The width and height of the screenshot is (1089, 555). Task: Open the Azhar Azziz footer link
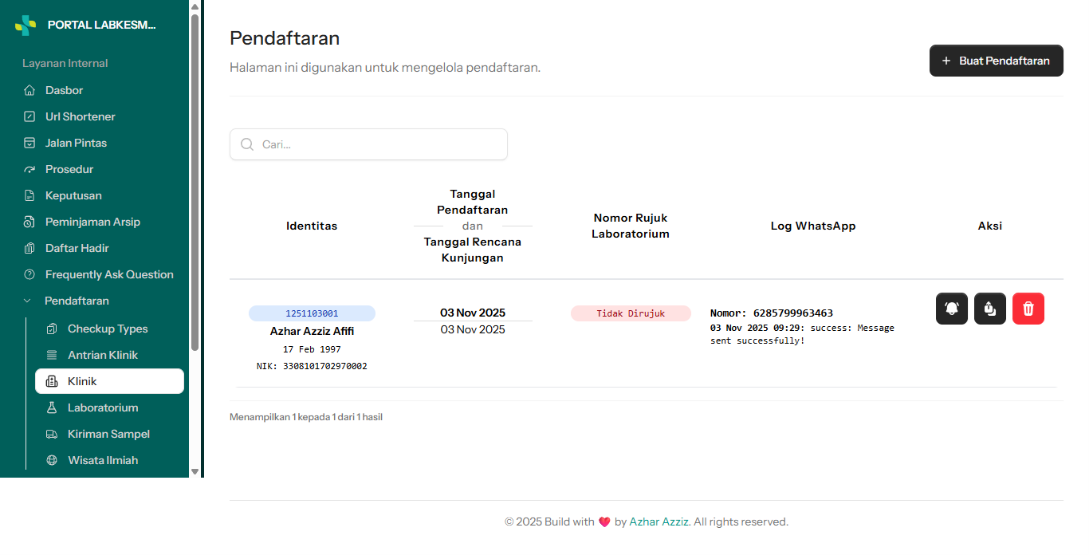(x=658, y=522)
